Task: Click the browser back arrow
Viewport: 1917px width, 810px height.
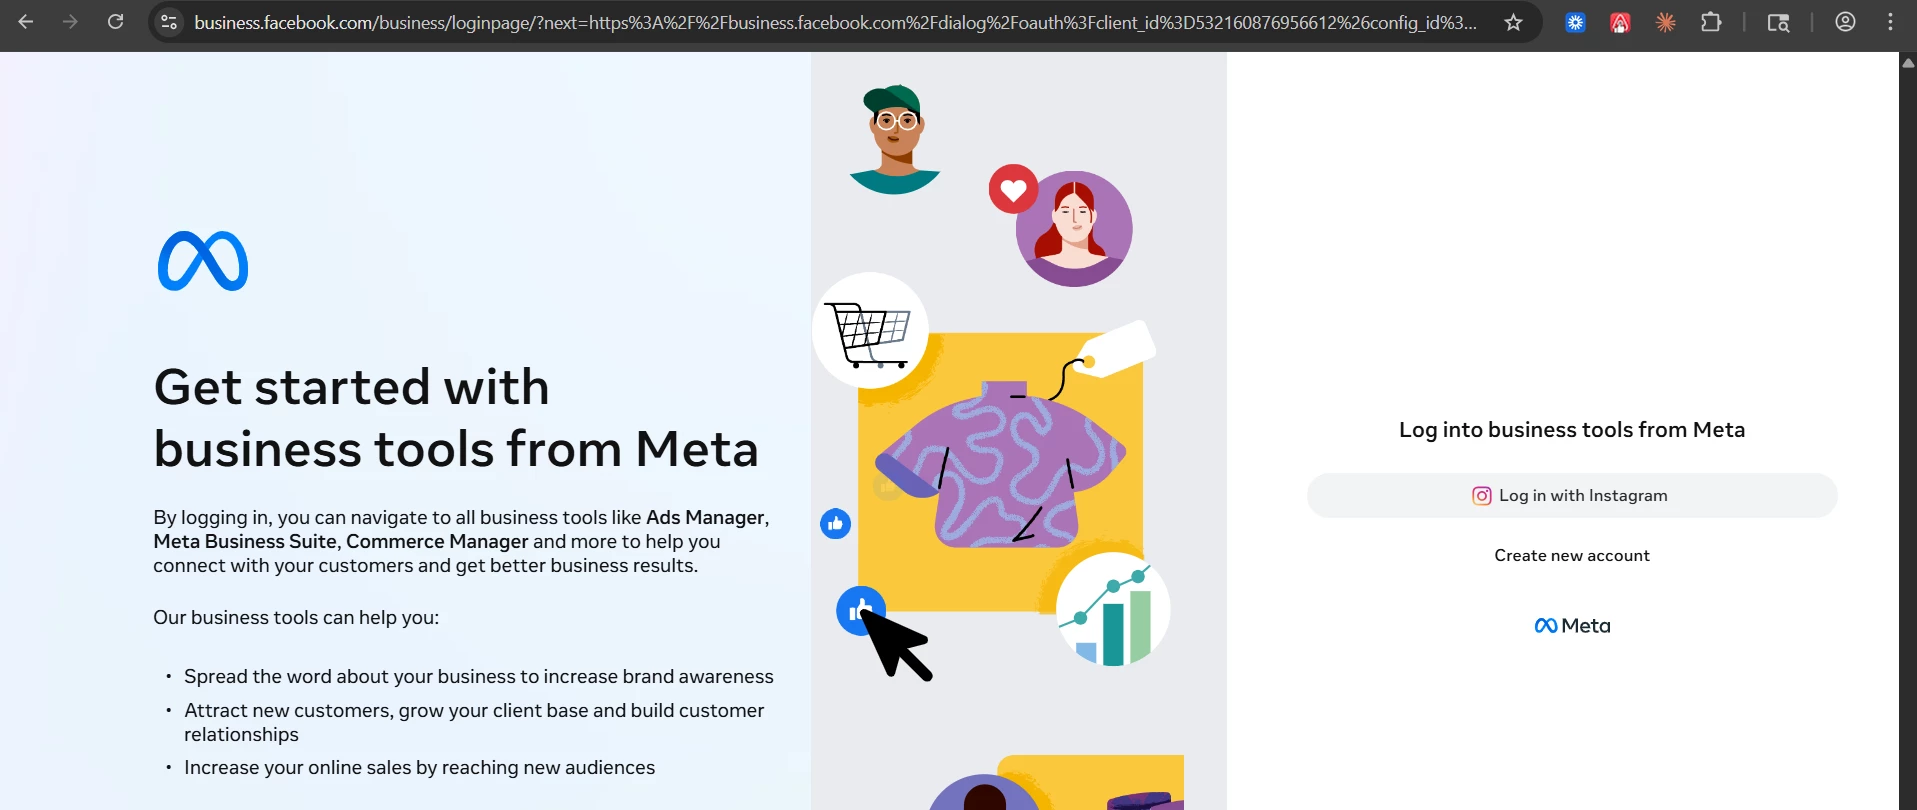Action: [x=26, y=22]
